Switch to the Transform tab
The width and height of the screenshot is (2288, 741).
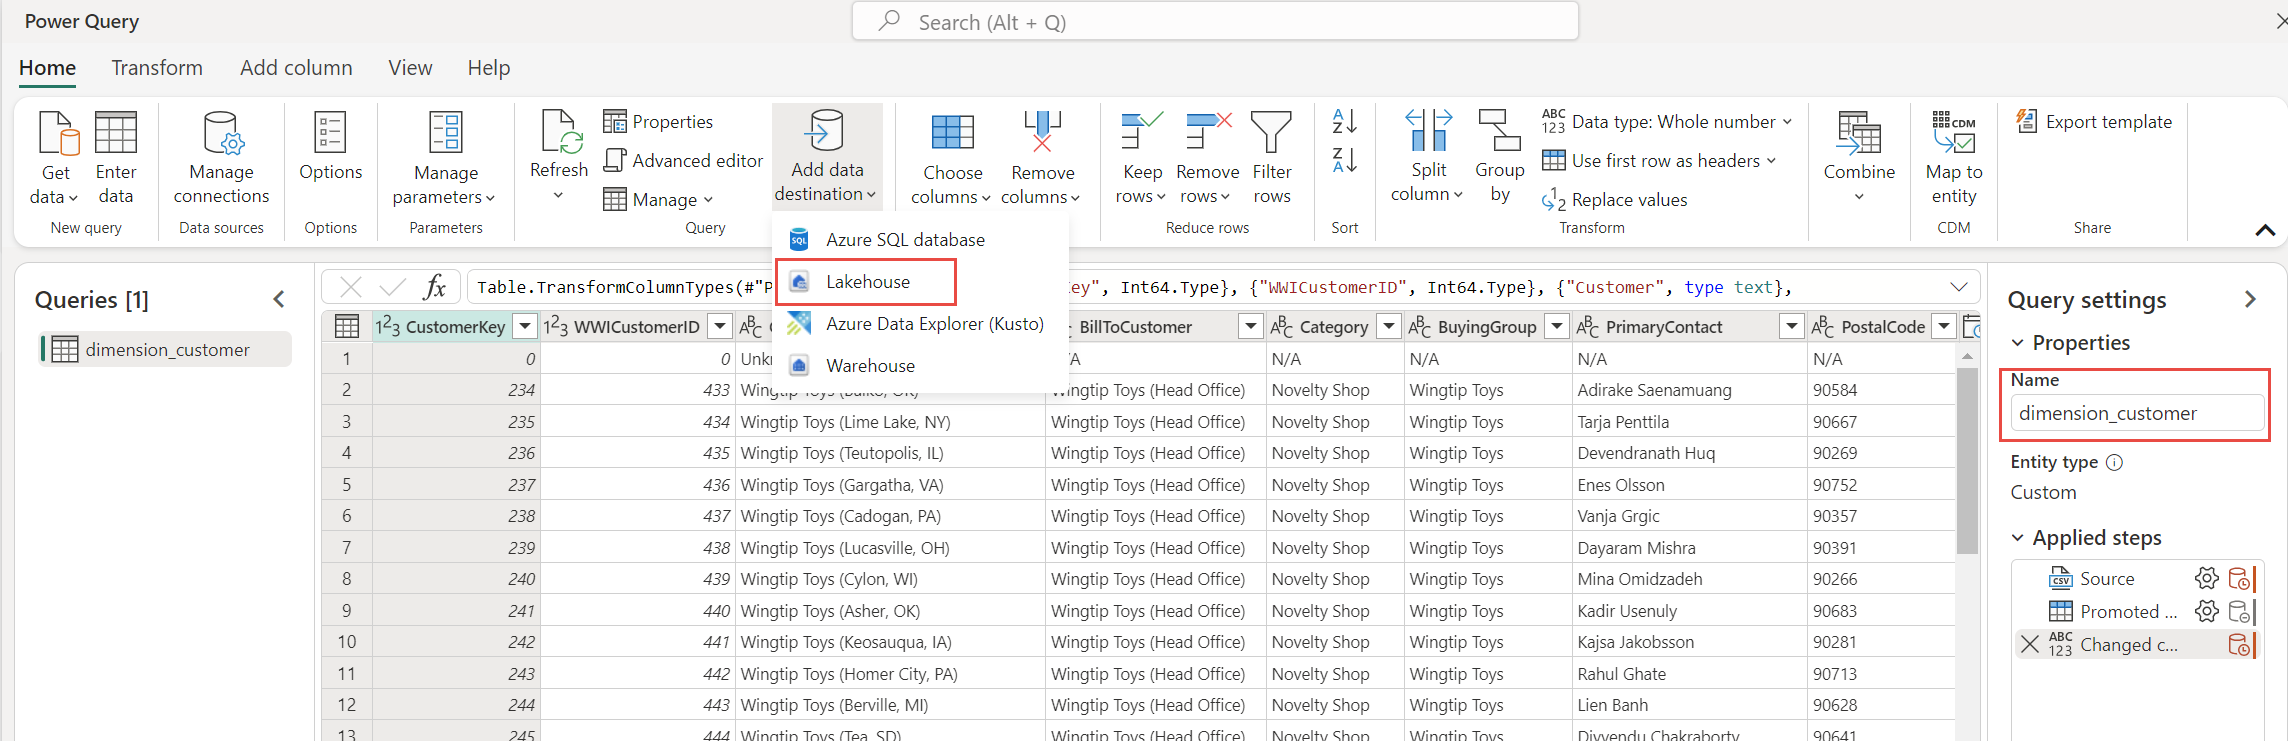pos(157,68)
